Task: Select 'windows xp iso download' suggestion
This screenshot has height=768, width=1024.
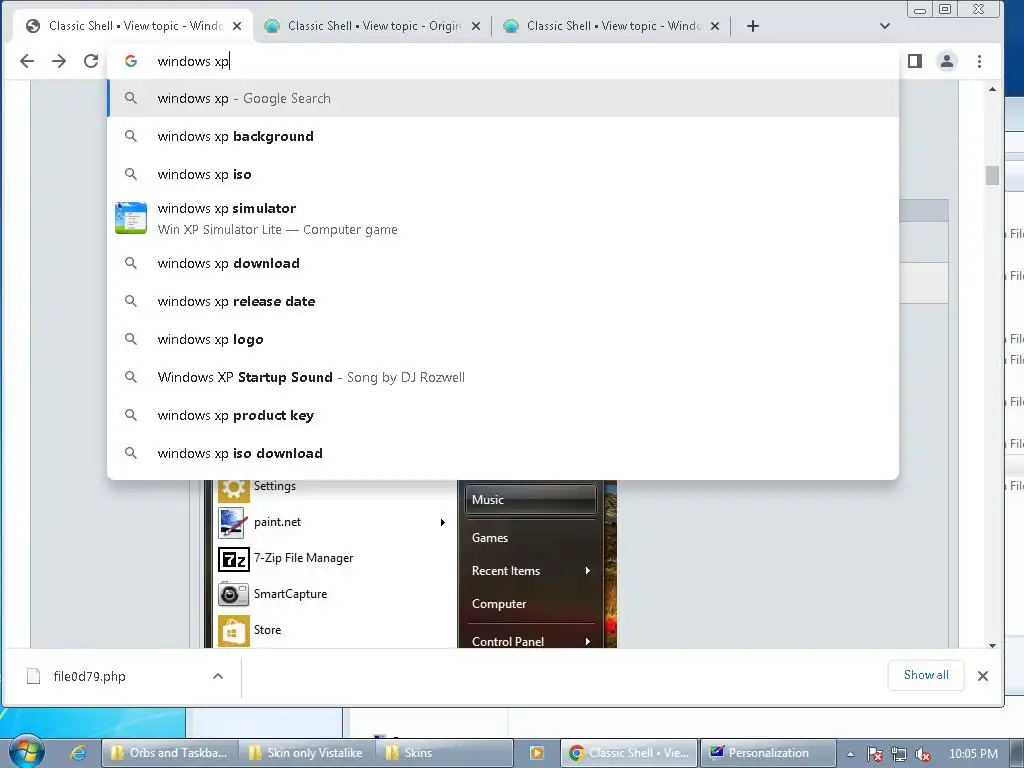Action: tap(503, 453)
